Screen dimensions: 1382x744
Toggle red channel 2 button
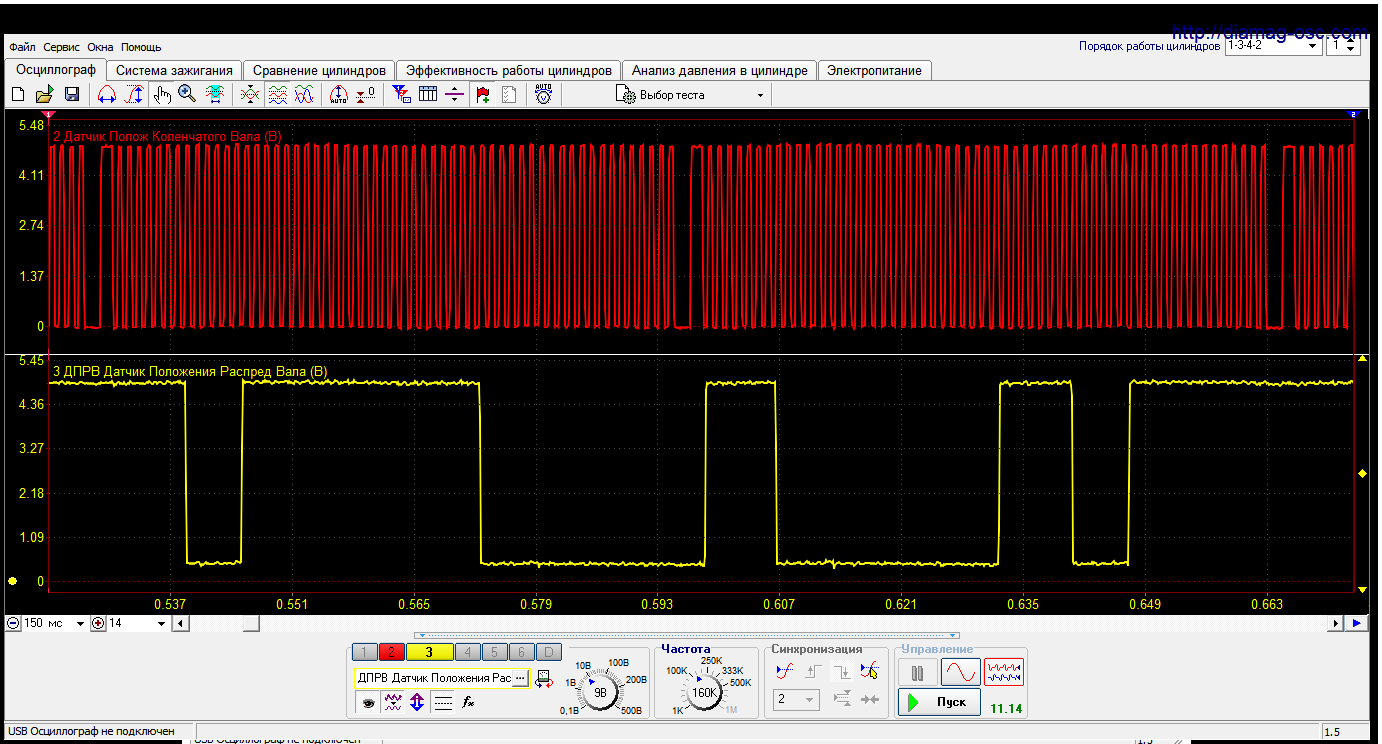pyautogui.click(x=391, y=652)
